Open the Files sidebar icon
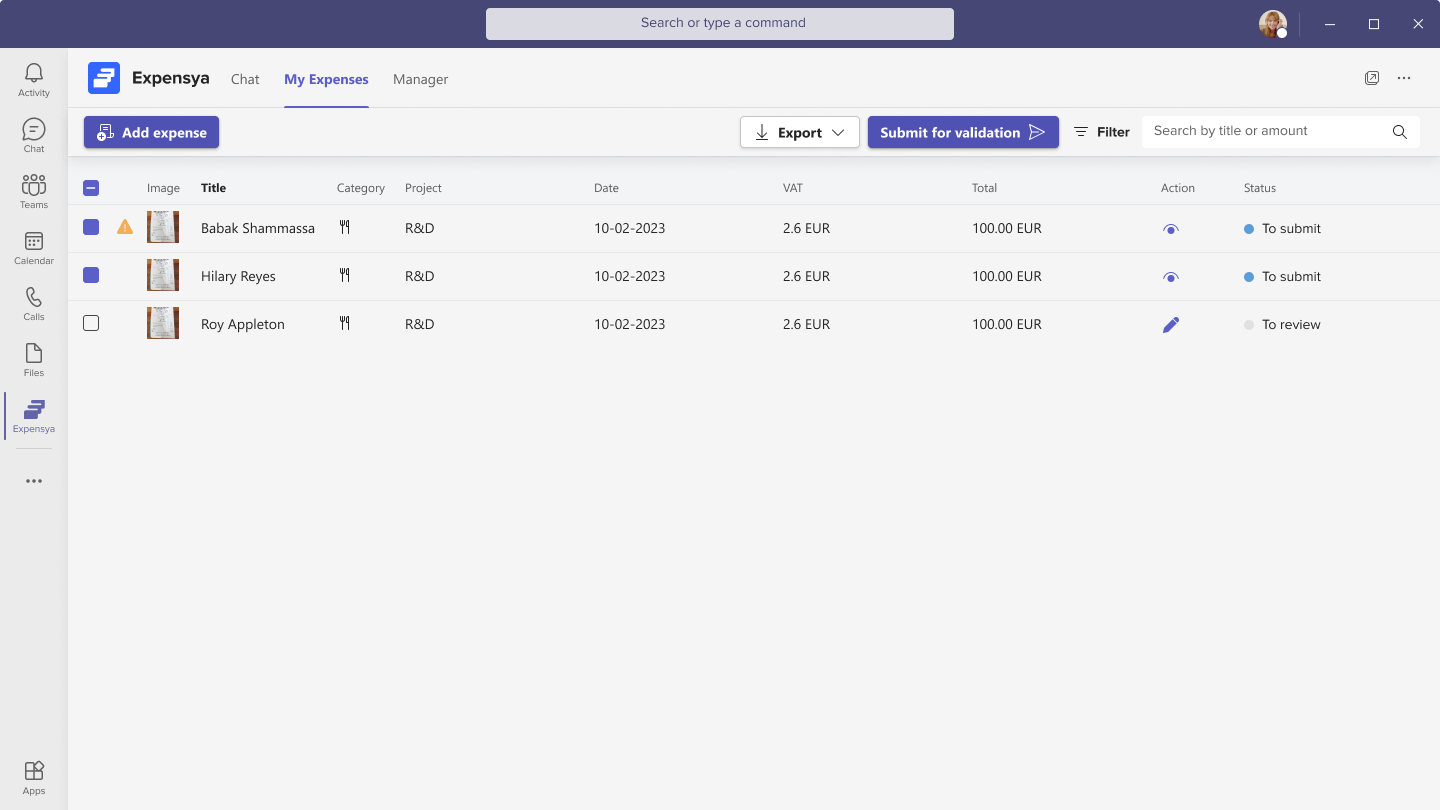 (34, 360)
